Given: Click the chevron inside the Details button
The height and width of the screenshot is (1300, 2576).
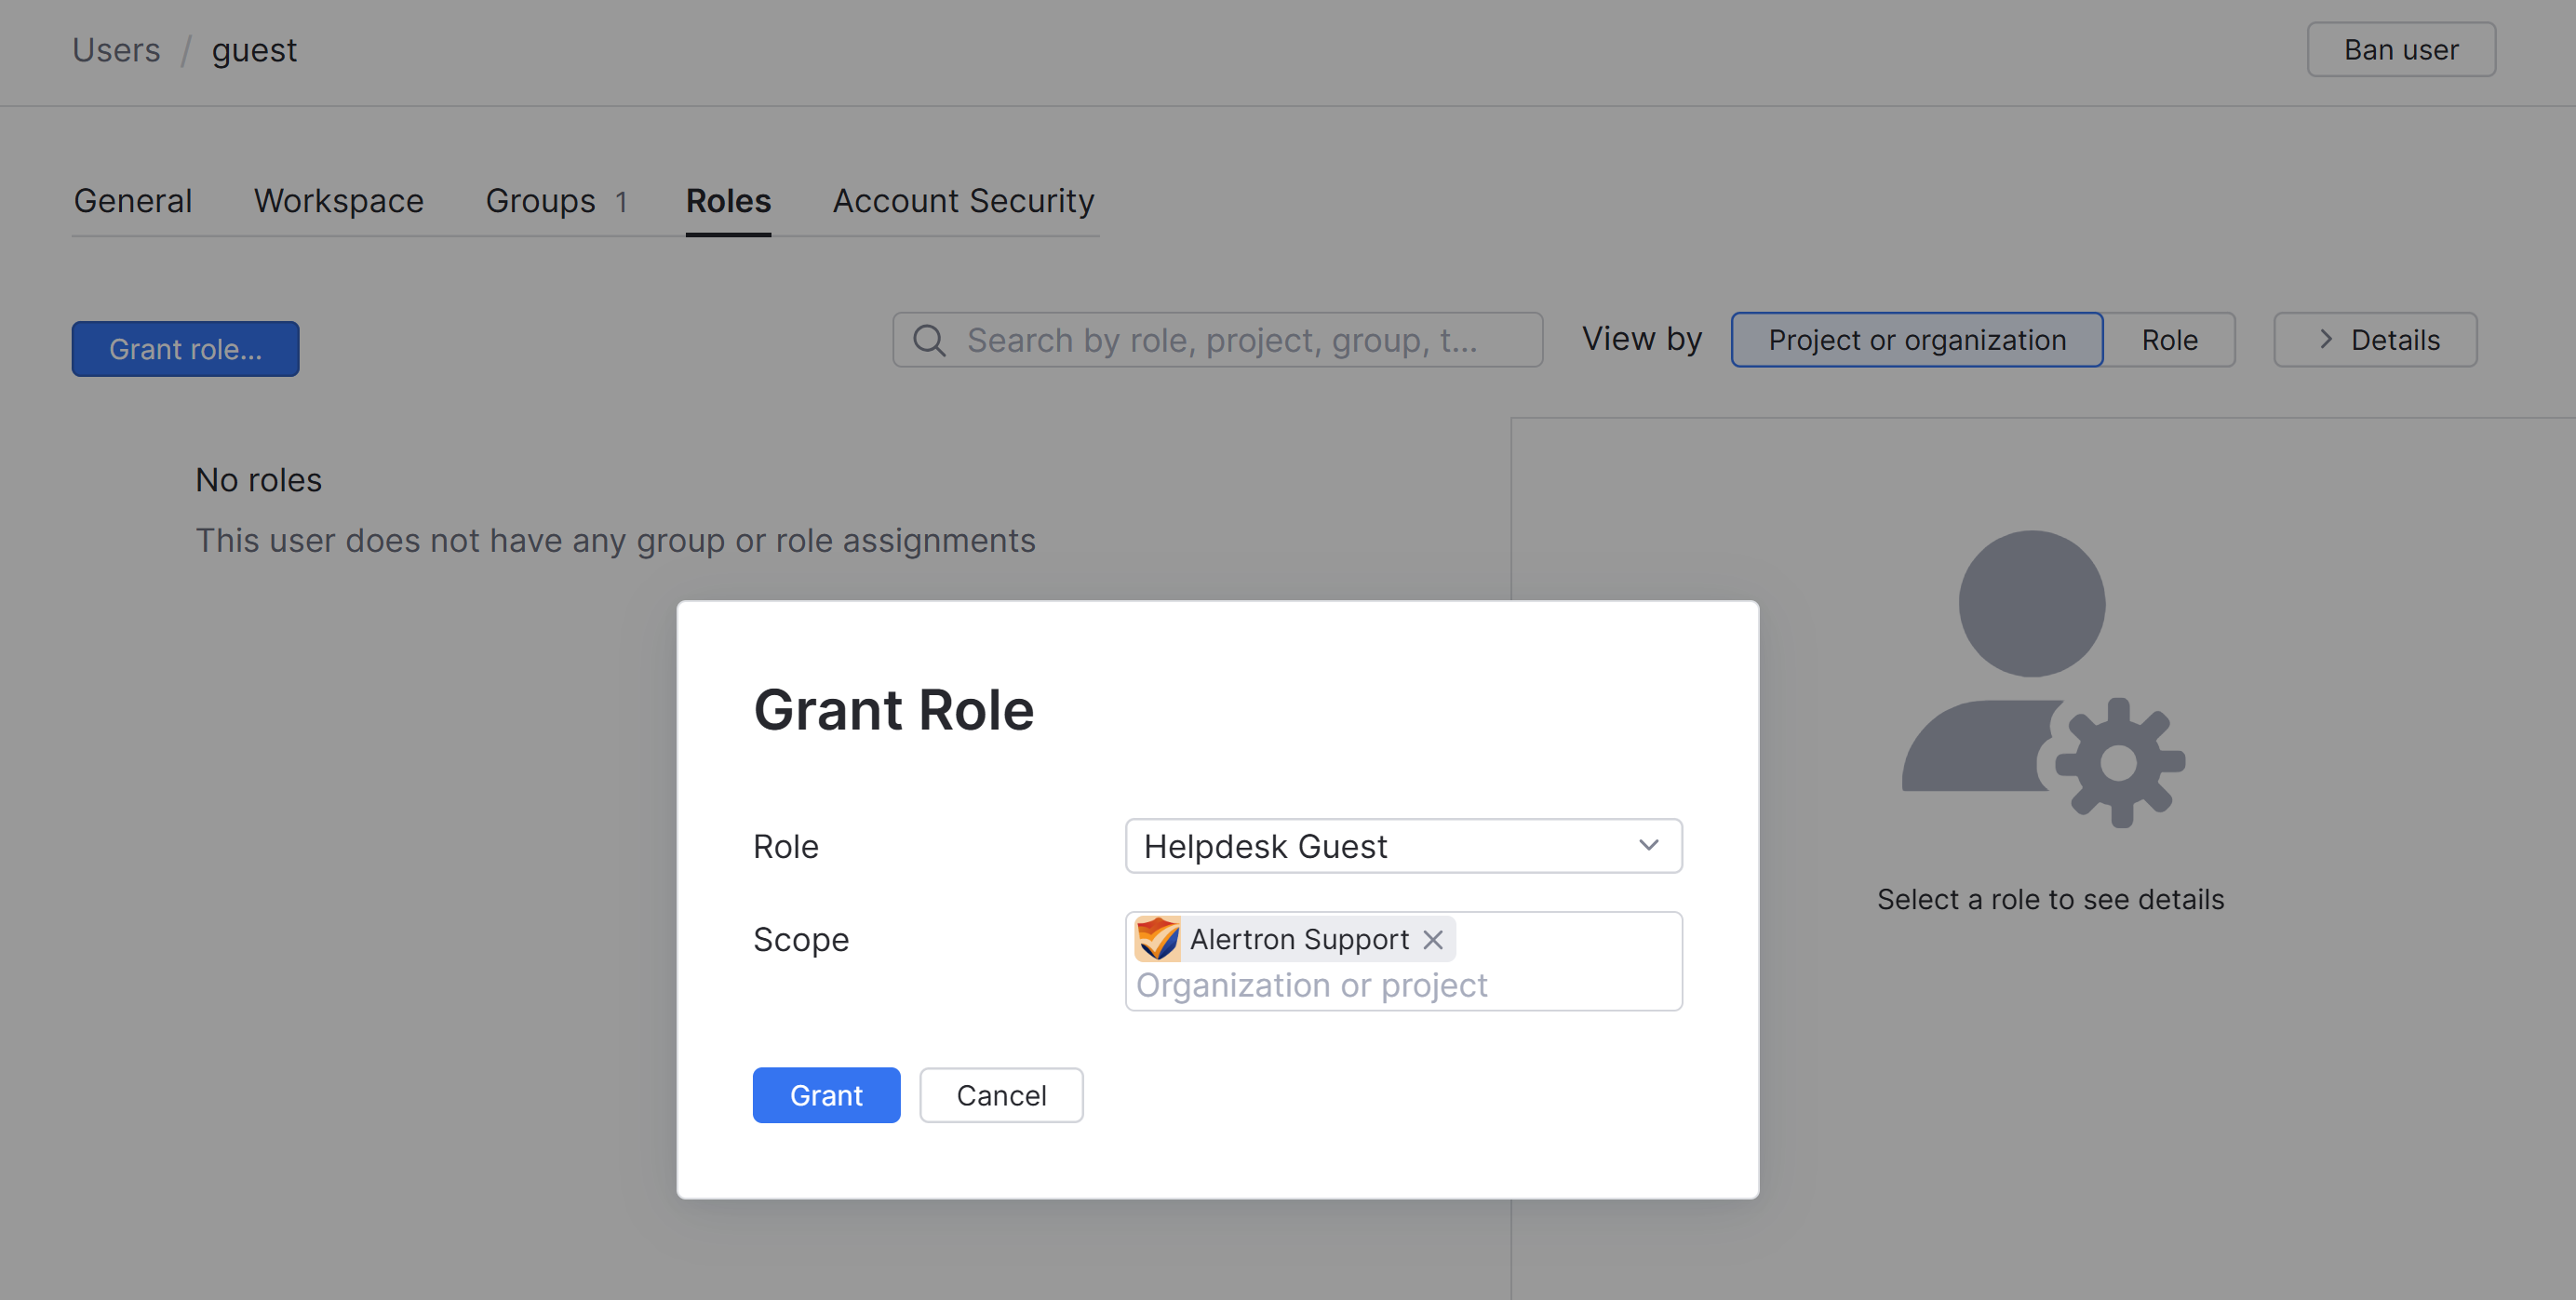Looking at the screenshot, I should click(2326, 340).
